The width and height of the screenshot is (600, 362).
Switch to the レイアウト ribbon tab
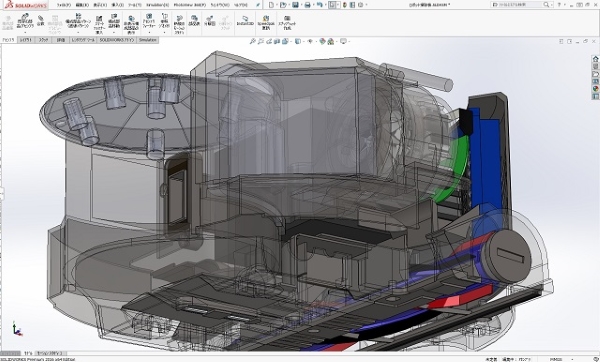26,40
